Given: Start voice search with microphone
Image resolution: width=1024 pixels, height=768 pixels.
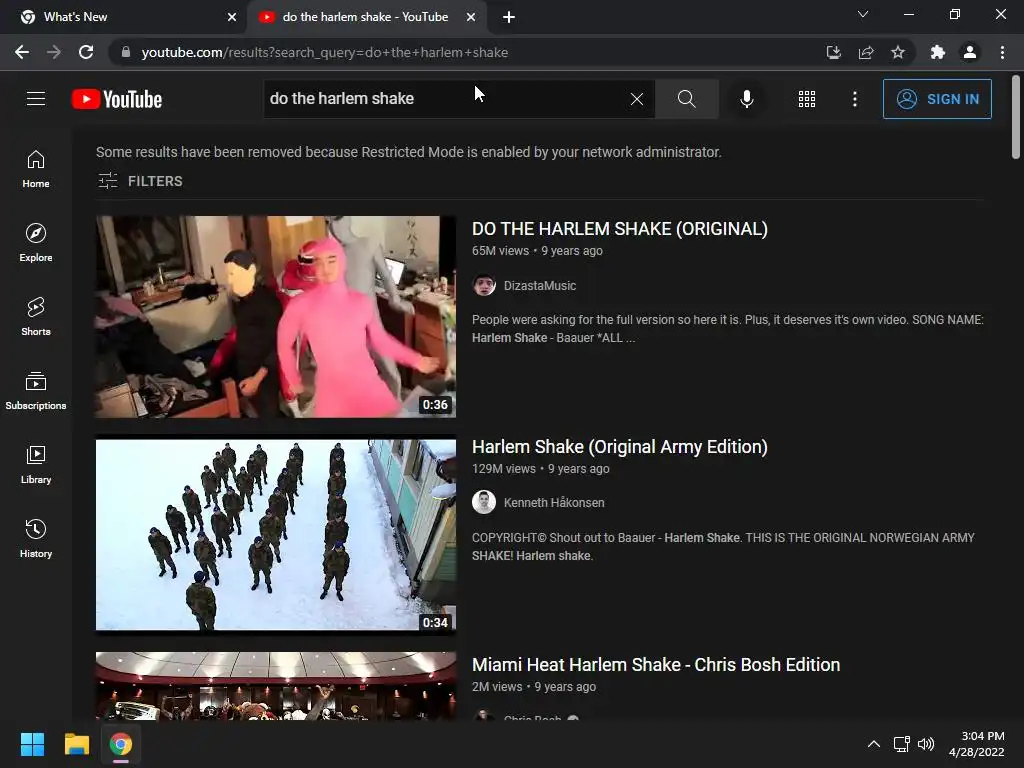Looking at the screenshot, I should [x=746, y=99].
